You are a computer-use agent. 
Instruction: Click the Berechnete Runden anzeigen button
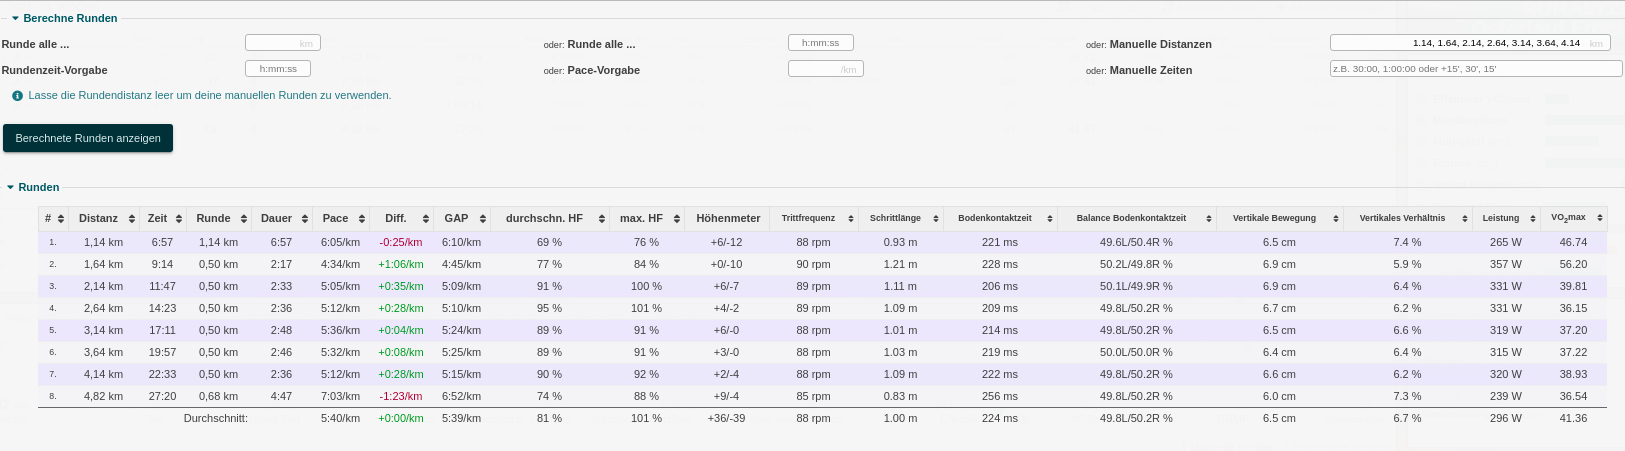(88, 138)
